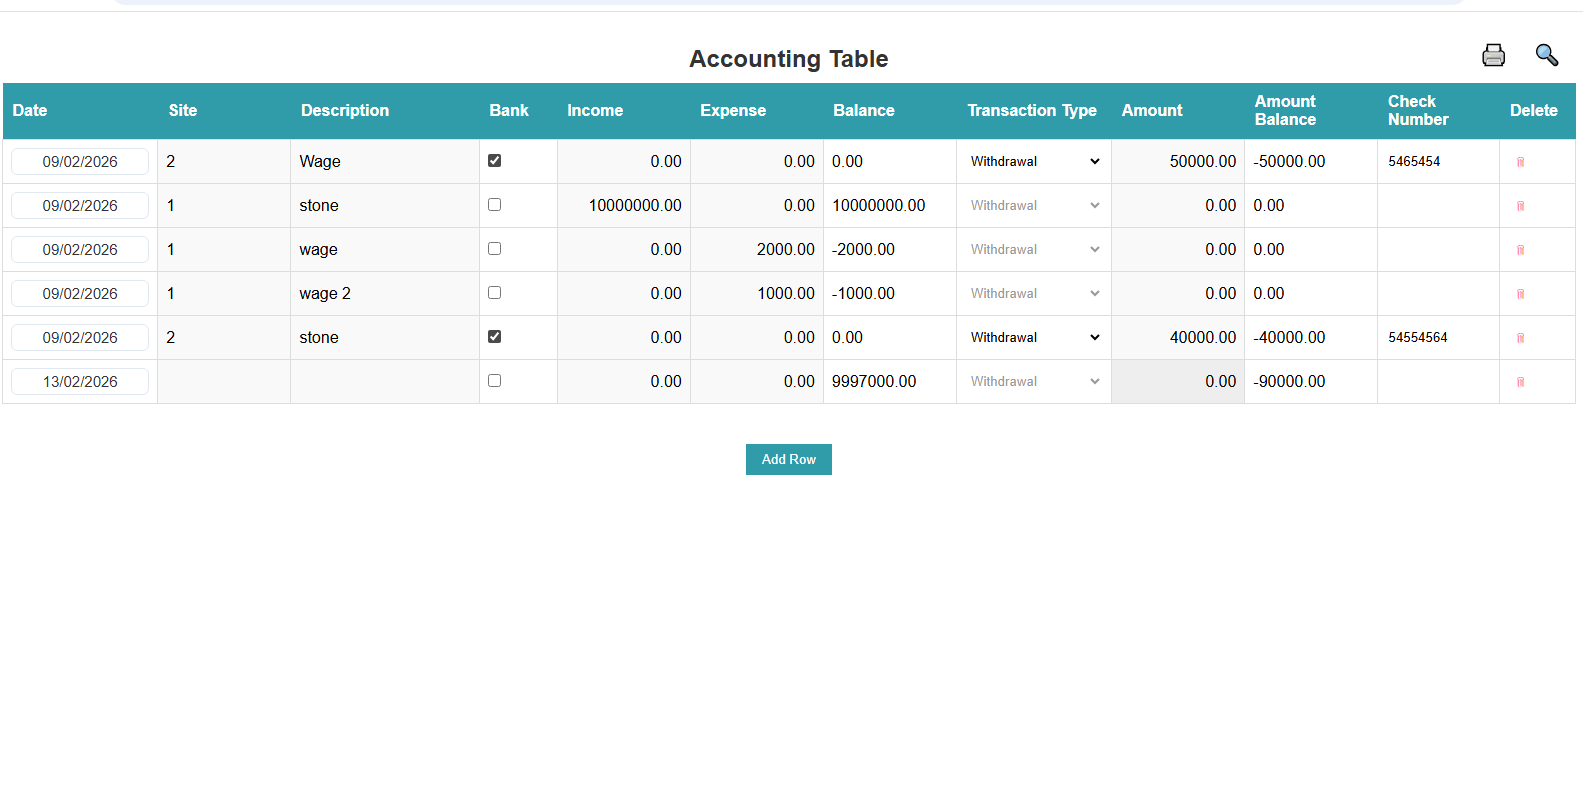Click balance value -1000.00
This screenshot has width=1583, height=785.
tap(863, 293)
